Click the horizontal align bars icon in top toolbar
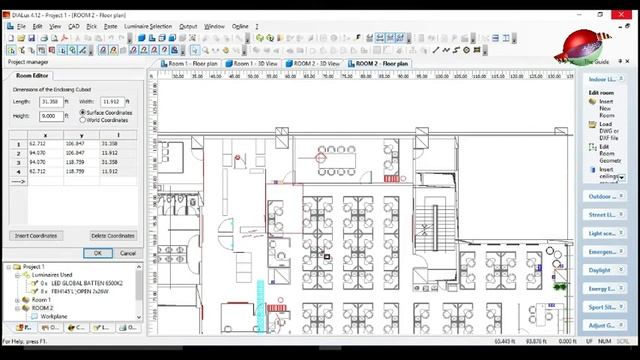 click(x=495, y=38)
